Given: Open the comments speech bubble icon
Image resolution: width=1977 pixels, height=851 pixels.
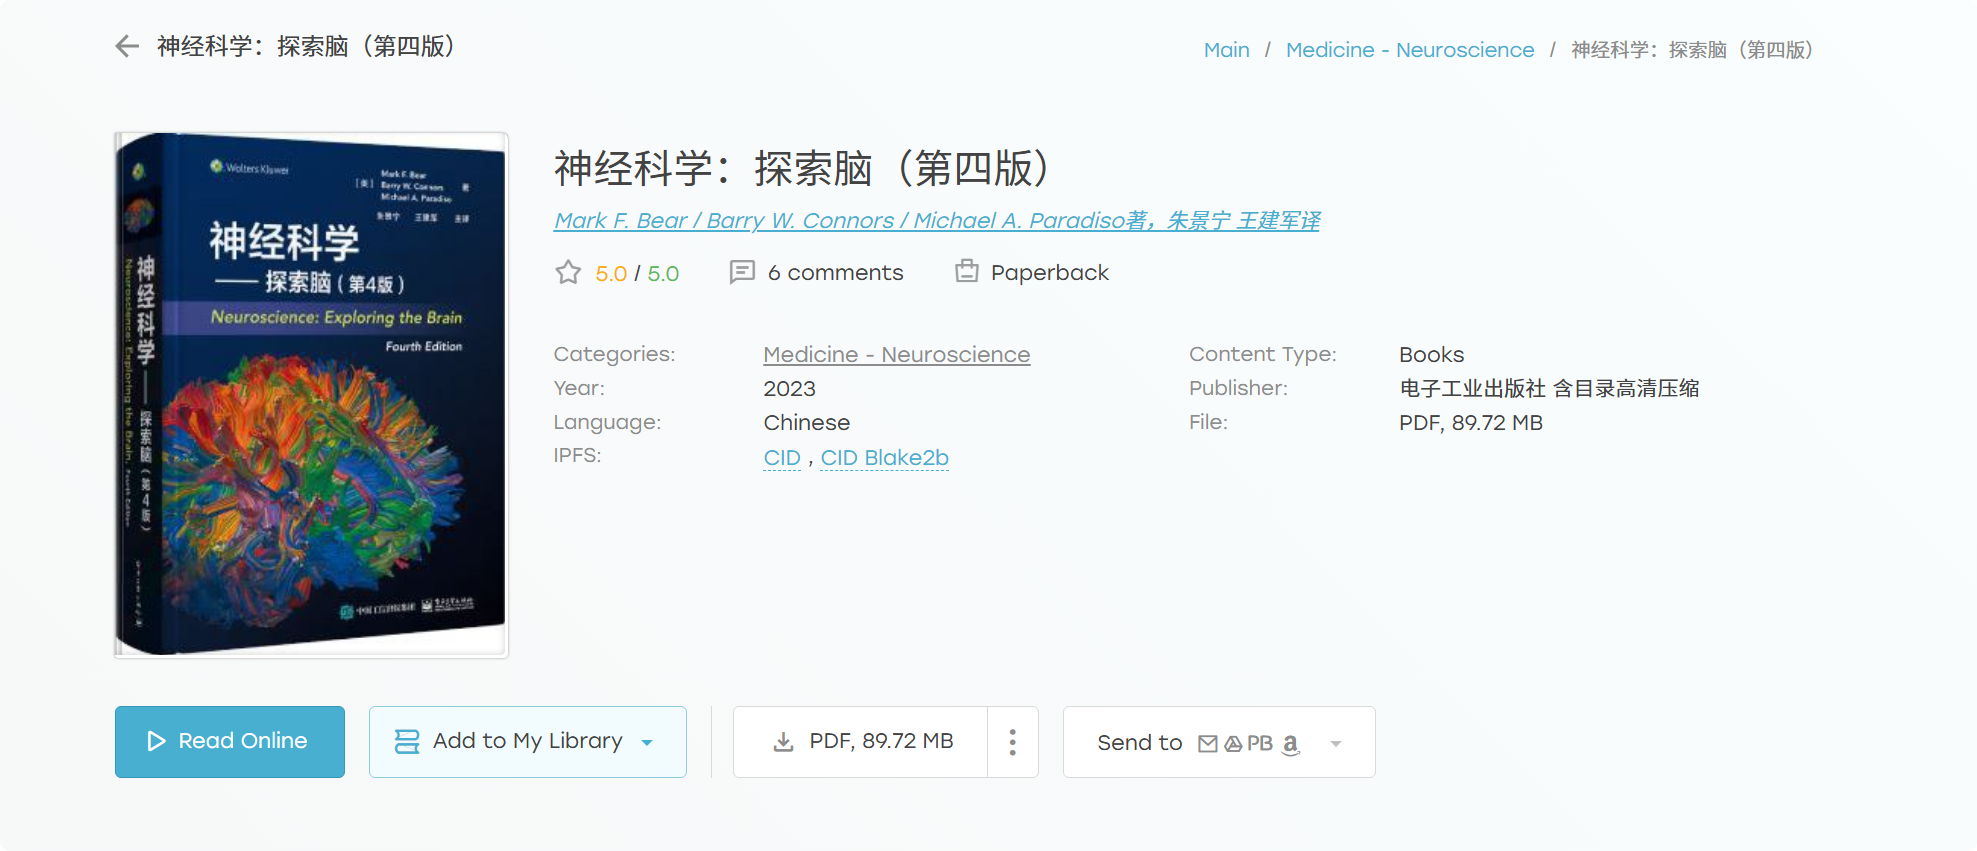Looking at the screenshot, I should pos(742,272).
